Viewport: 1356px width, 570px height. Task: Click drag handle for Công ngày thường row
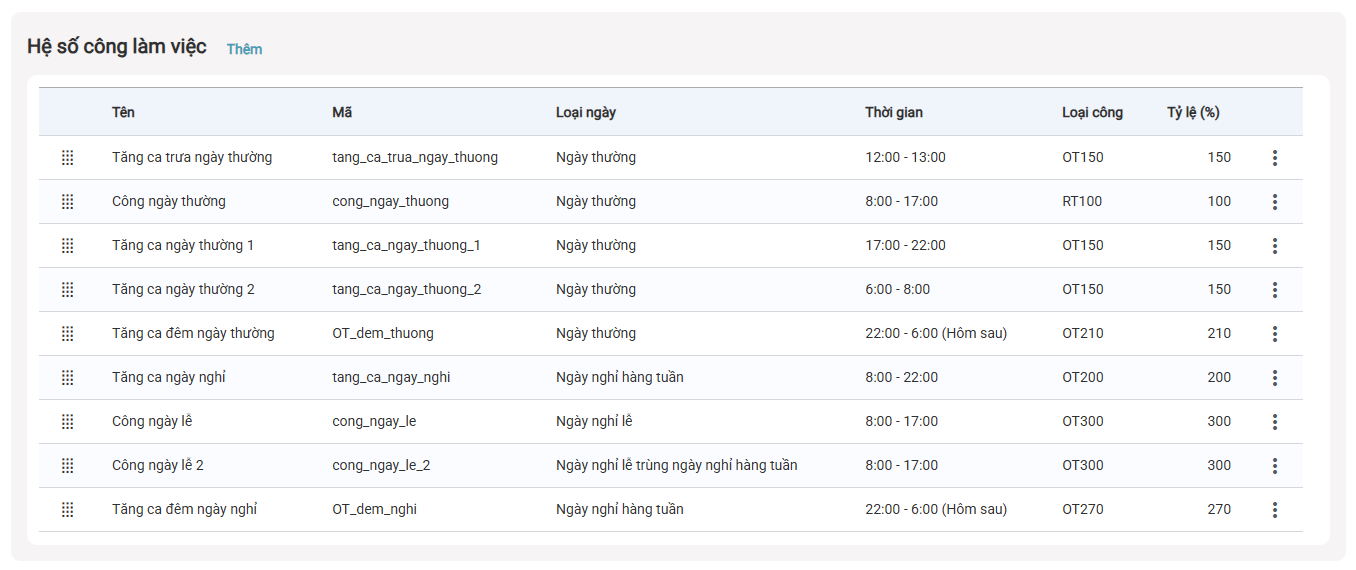coord(68,201)
